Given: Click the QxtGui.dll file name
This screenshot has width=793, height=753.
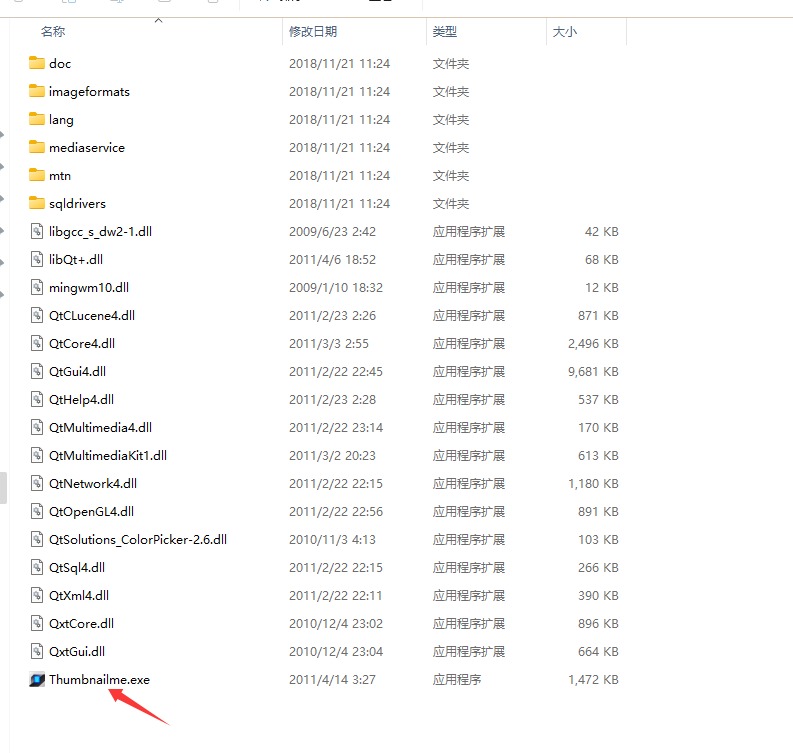Looking at the screenshot, I should (x=77, y=651).
